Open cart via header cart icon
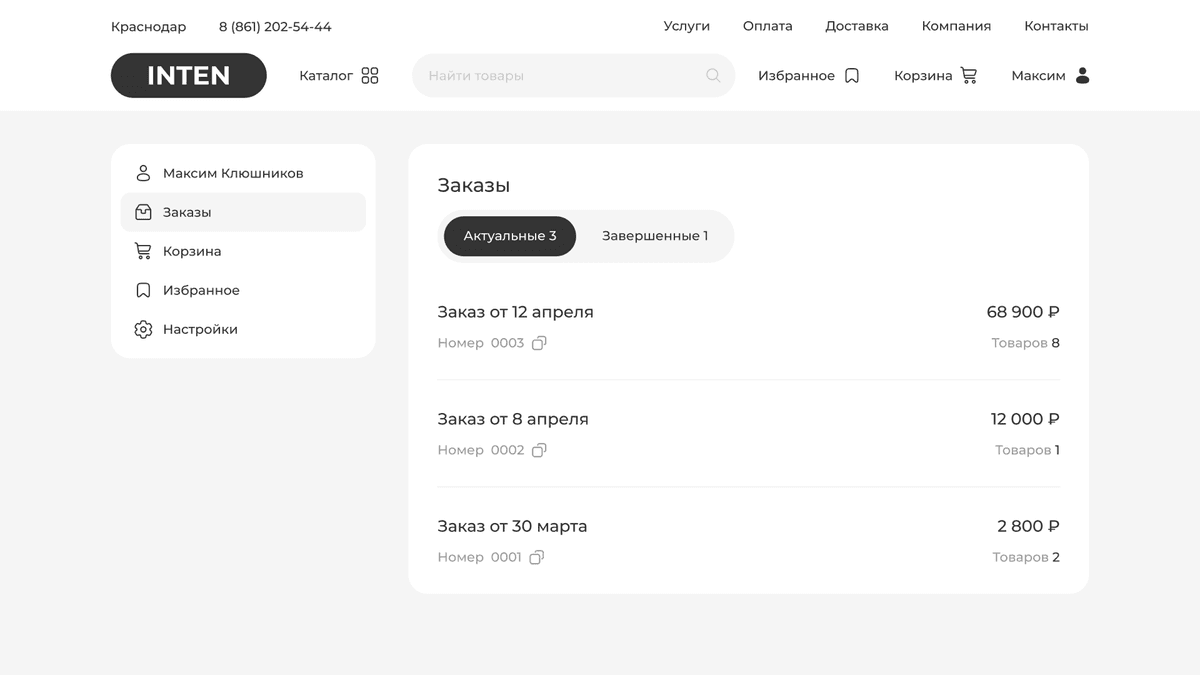 click(969, 76)
